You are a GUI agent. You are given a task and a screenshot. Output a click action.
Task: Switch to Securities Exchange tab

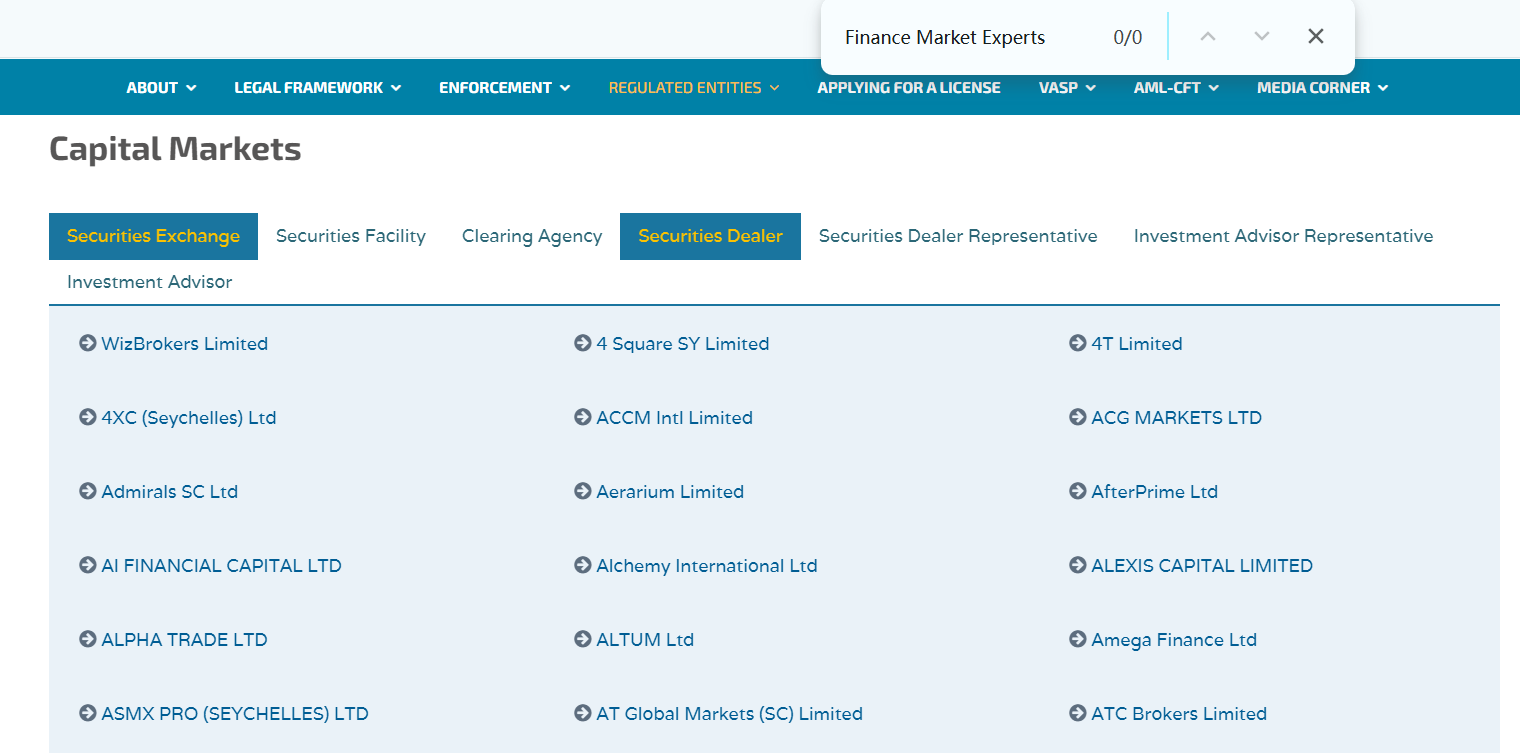click(x=153, y=236)
